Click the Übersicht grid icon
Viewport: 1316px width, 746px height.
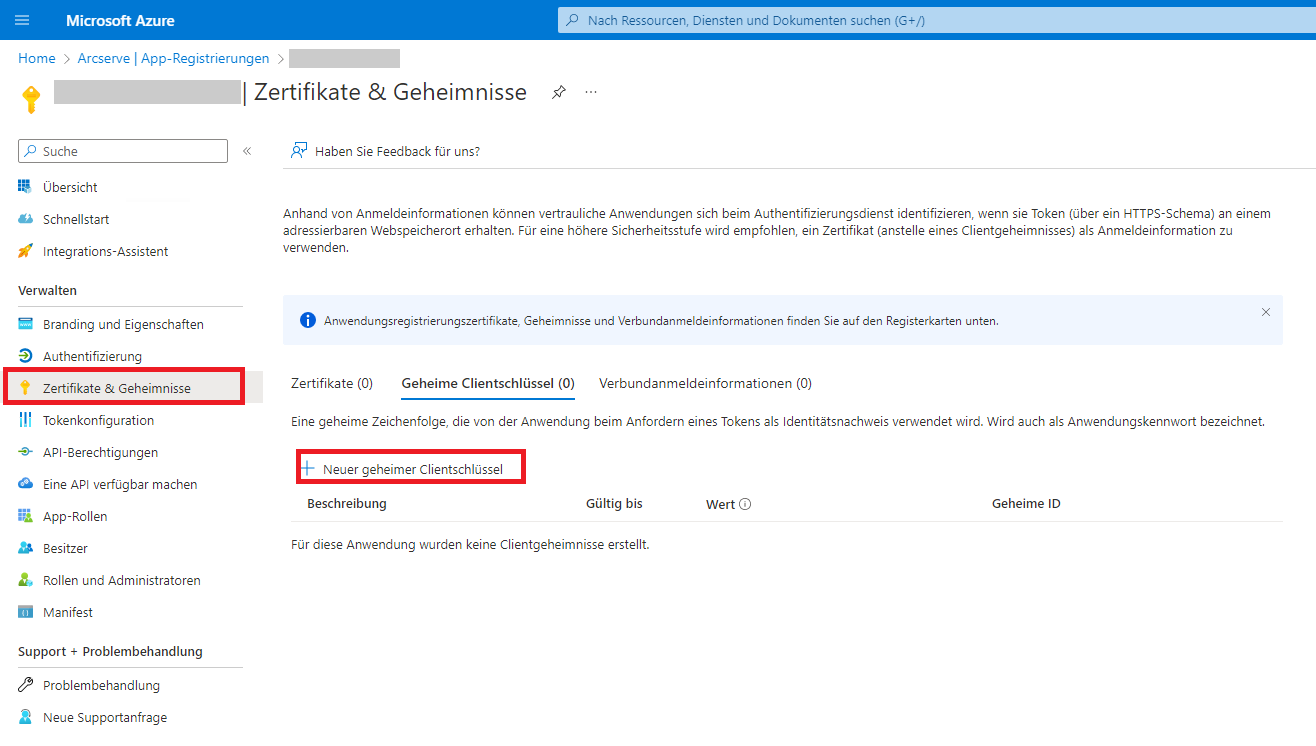coord(25,187)
